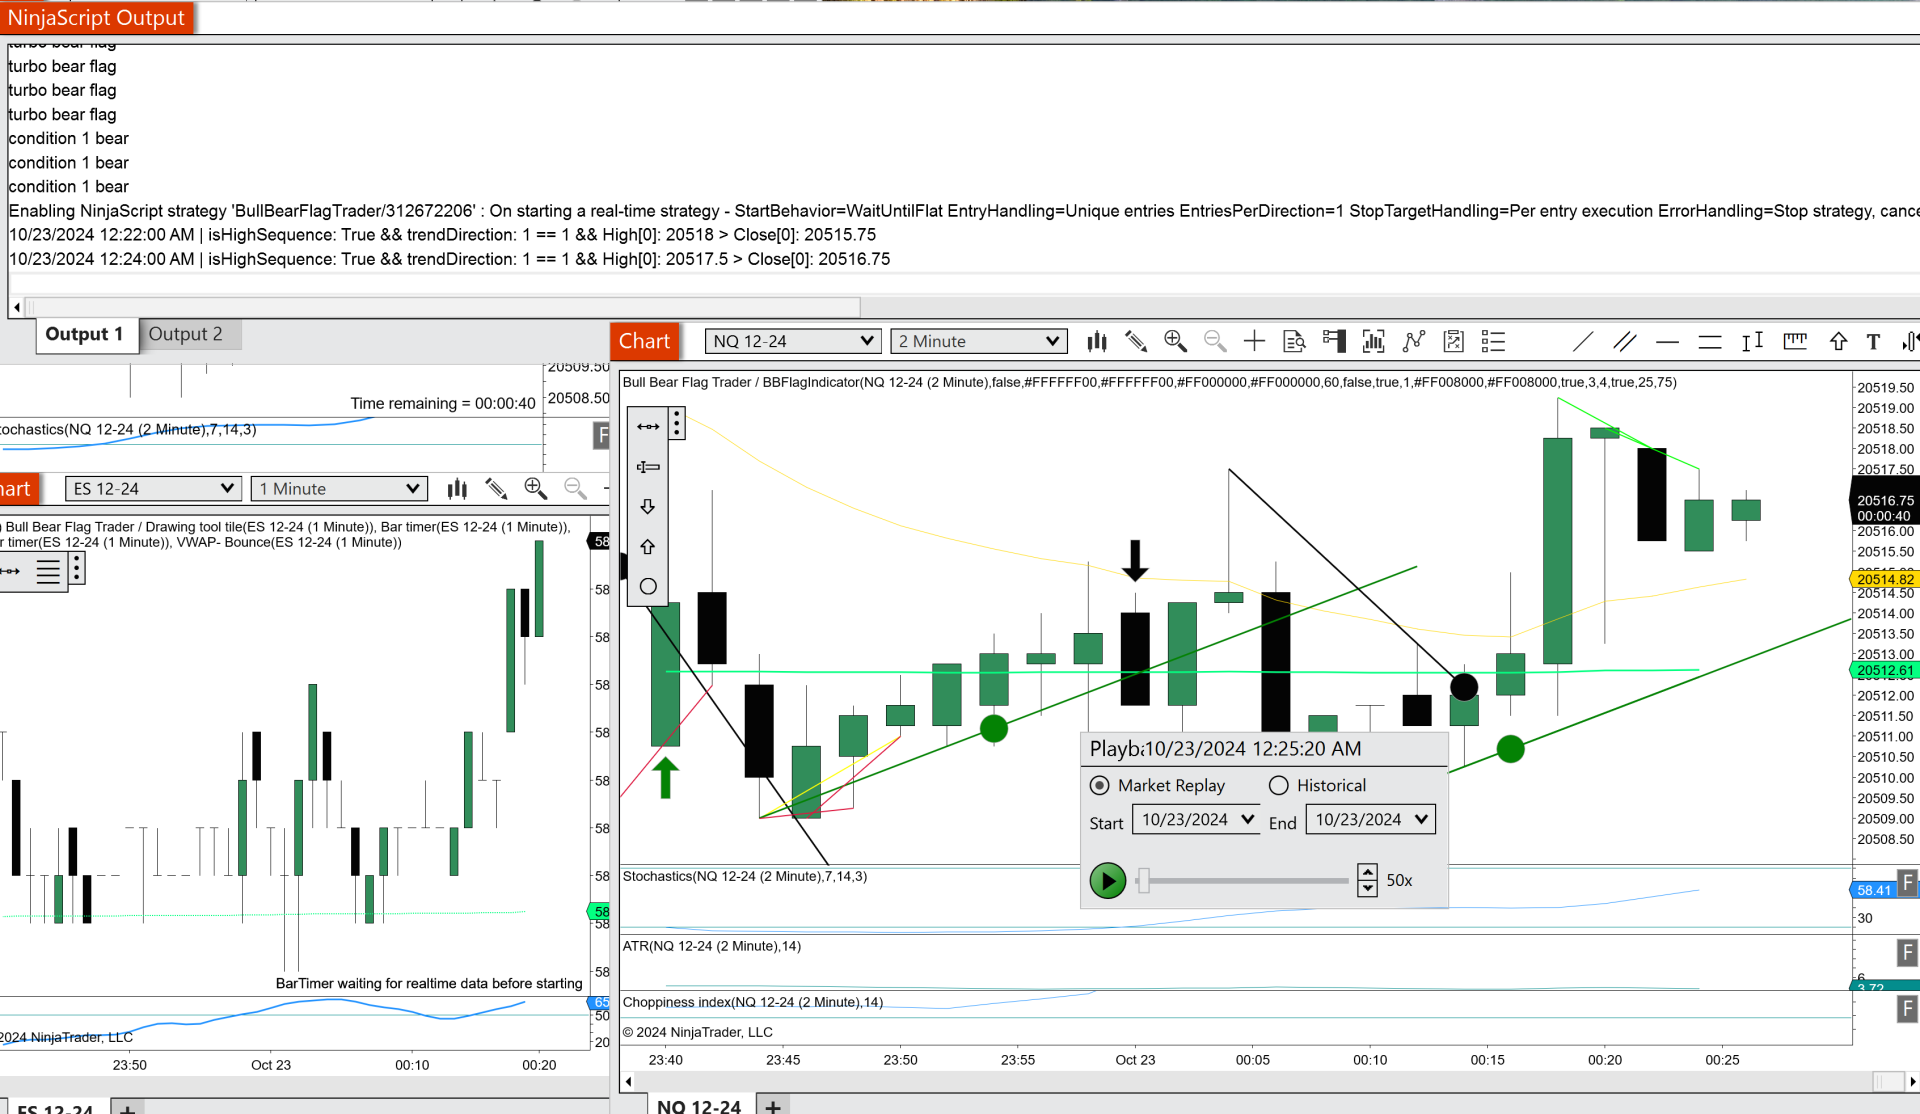Viewport: 1920px width, 1114px height.
Task: Select the crosshair cursor on NQ chart toolbar
Action: pyautogui.click(x=1254, y=342)
